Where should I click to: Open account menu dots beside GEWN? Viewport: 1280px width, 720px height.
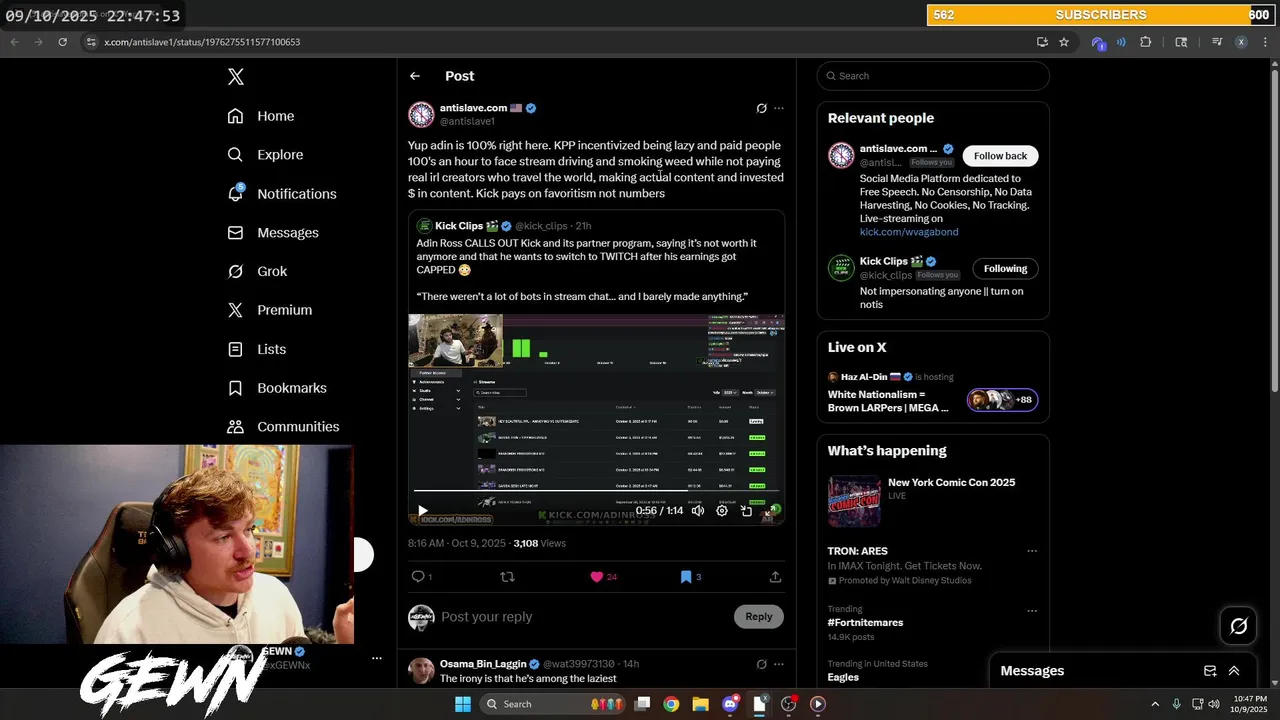(x=377, y=658)
